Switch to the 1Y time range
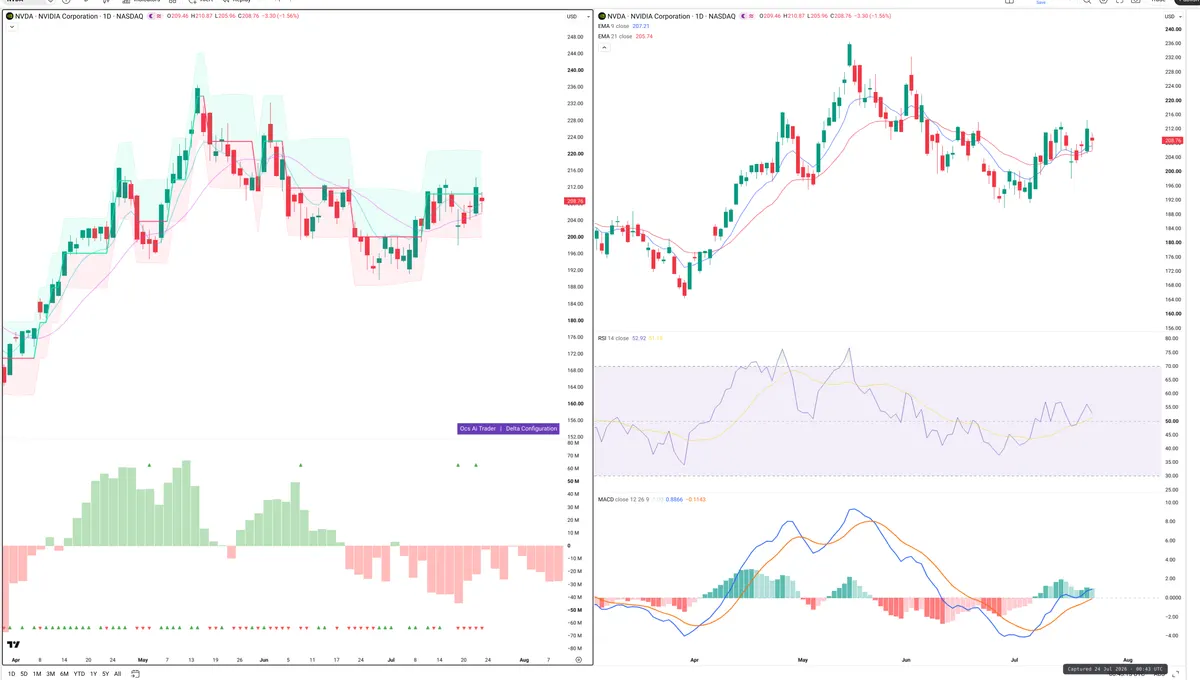 (x=93, y=674)
